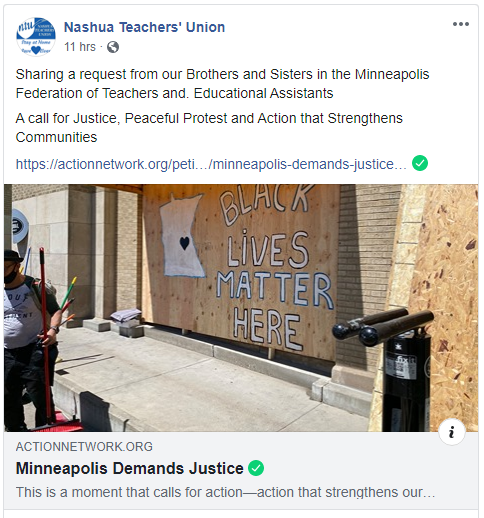
Task: Click the painted 'MATTER' word on the plywood
Action: point(275,289)
